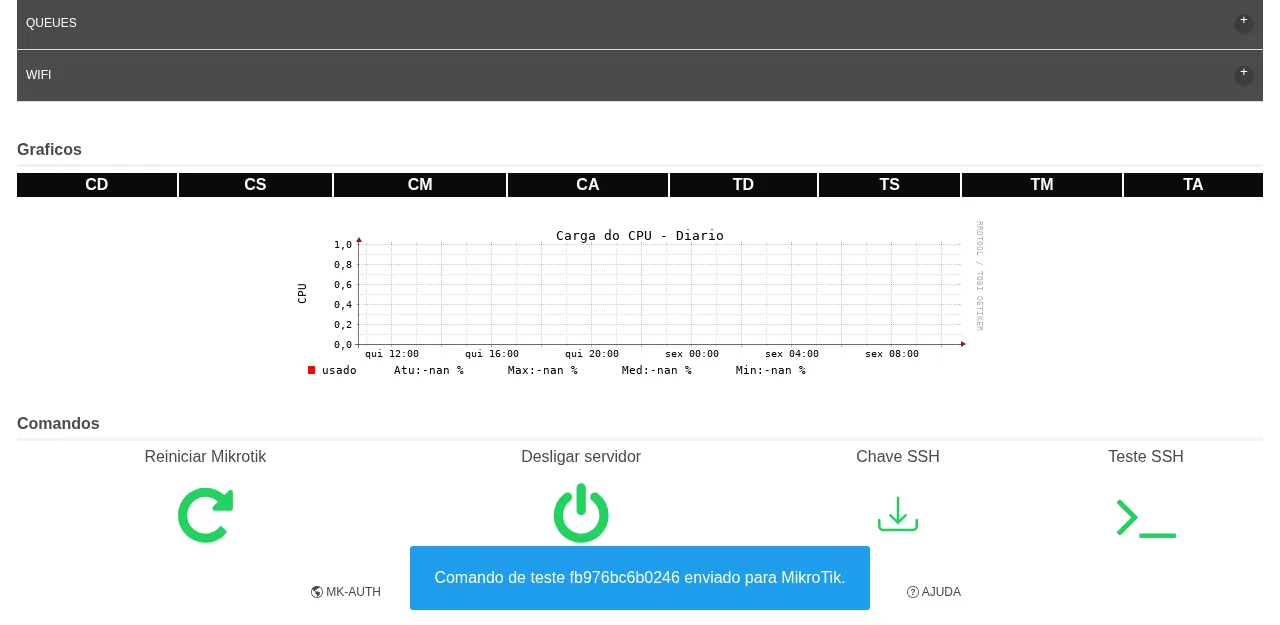Switch to the CS graph tab
Viewport: 1280px width, 625px height.
pyautogui.click(x=255, y=185)
